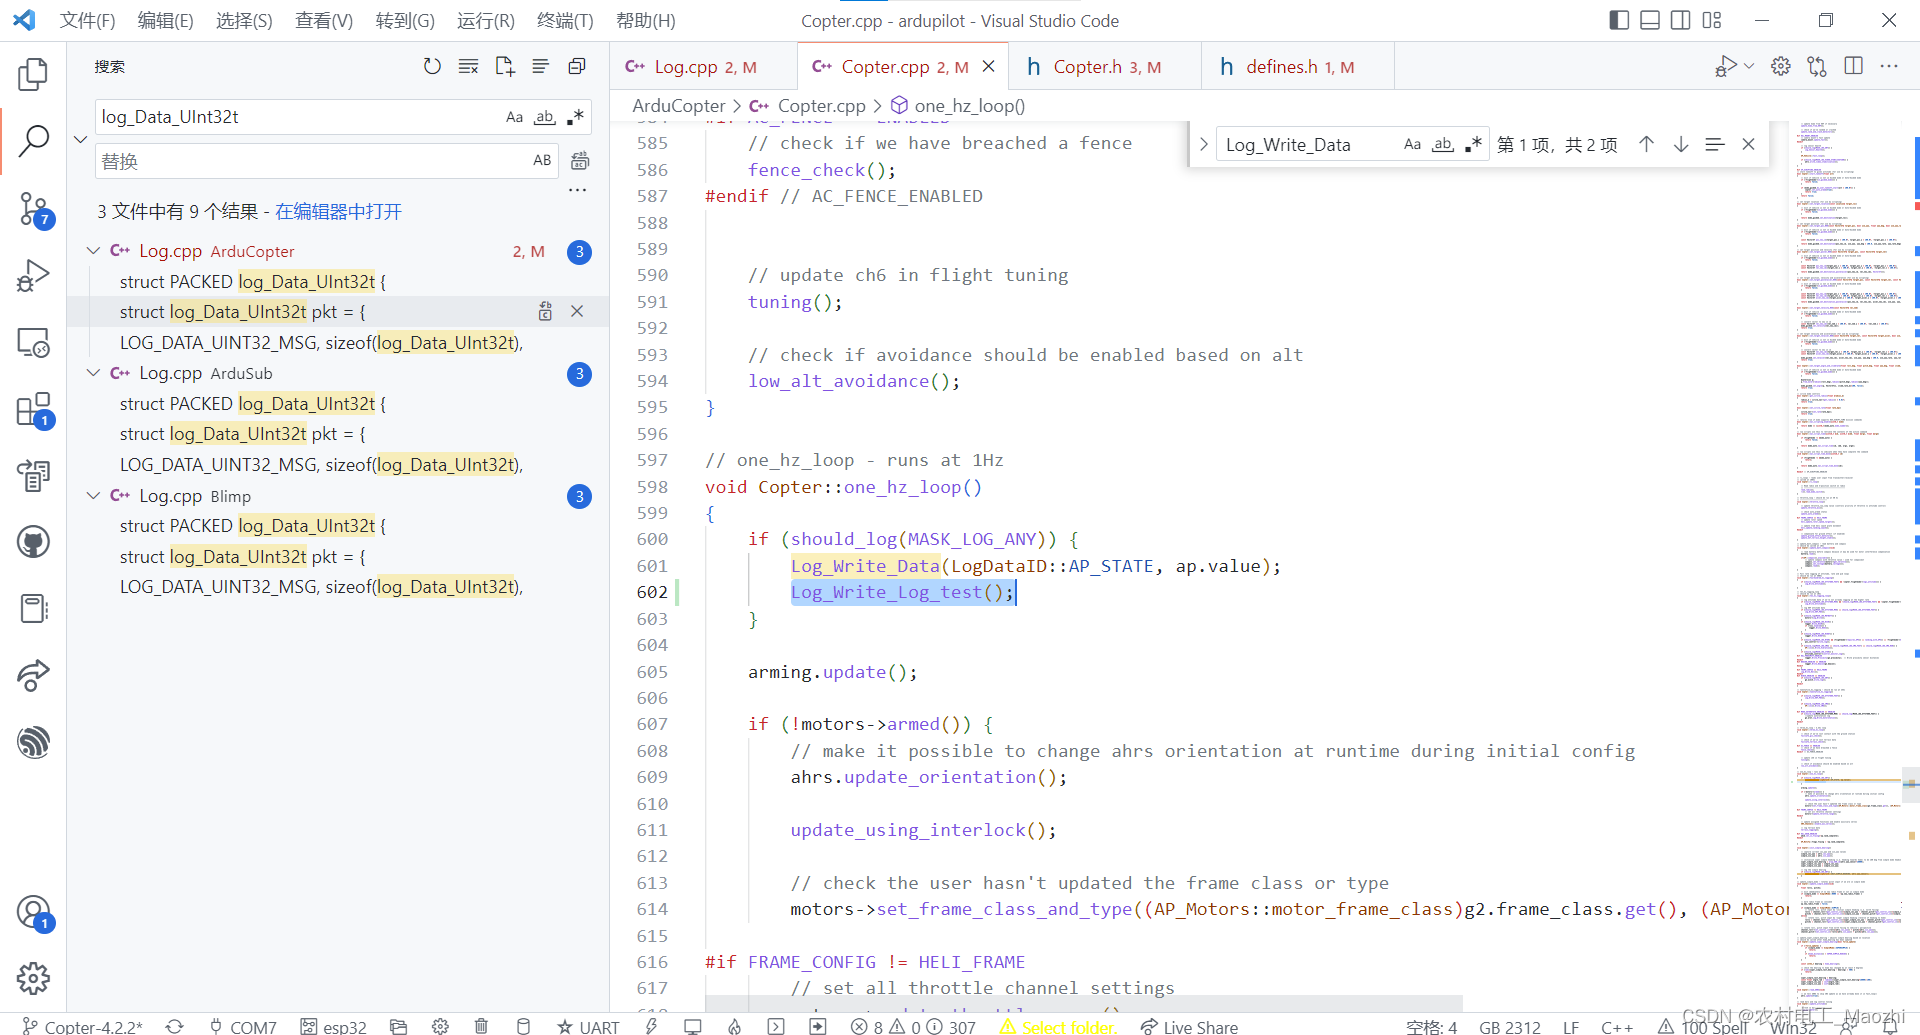Click Replace All icon beside replace field
The height and width of the screenshot is (1035, 1920).
(x=580, y=161)
